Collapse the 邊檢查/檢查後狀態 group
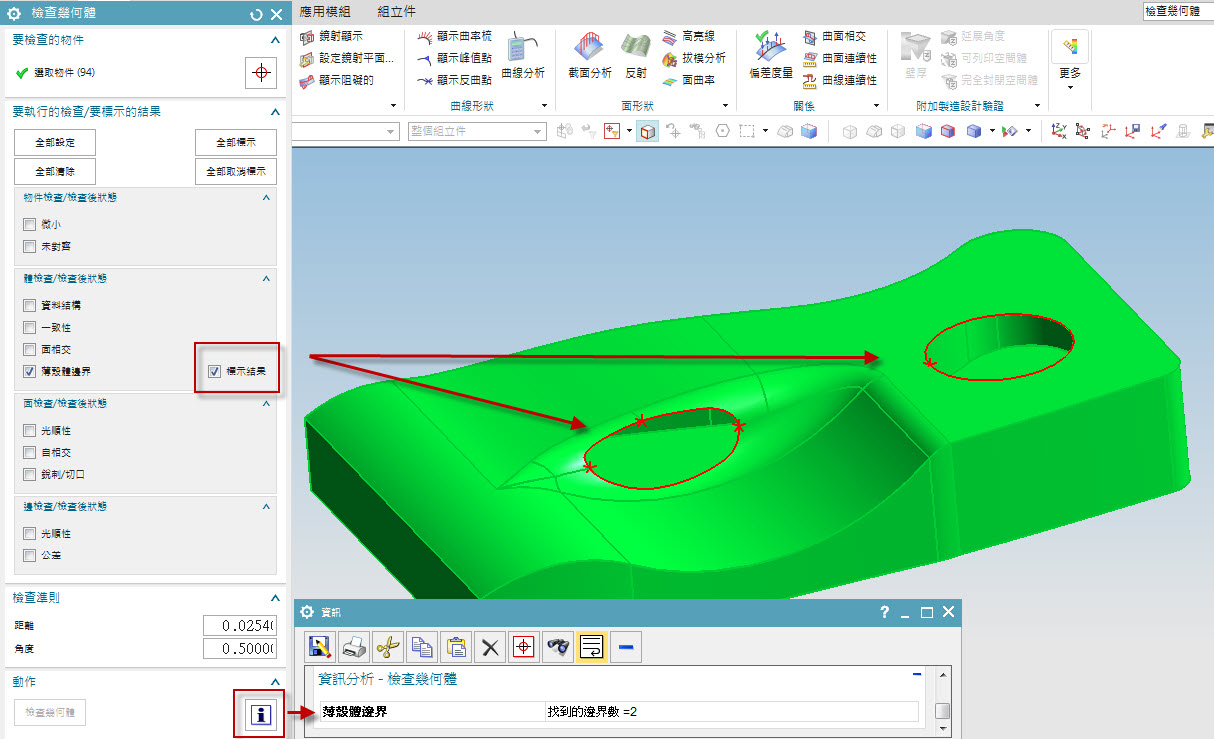 (266, 507)
